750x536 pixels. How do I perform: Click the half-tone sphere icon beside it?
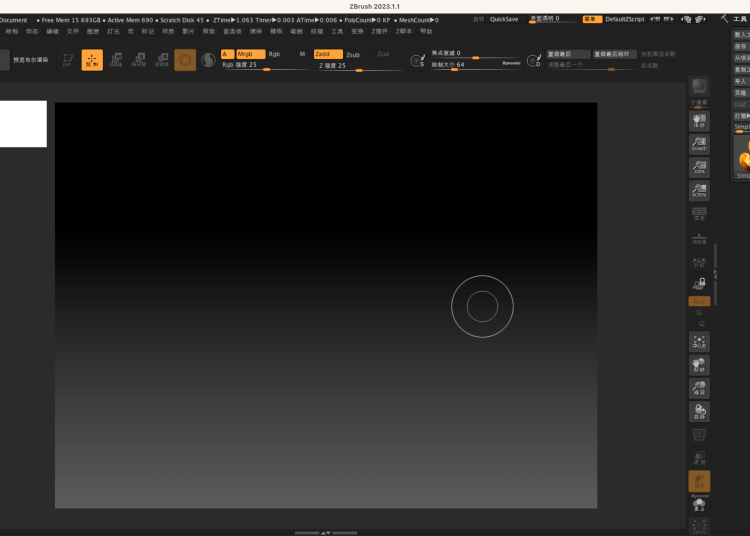click(x=208, y=60)
